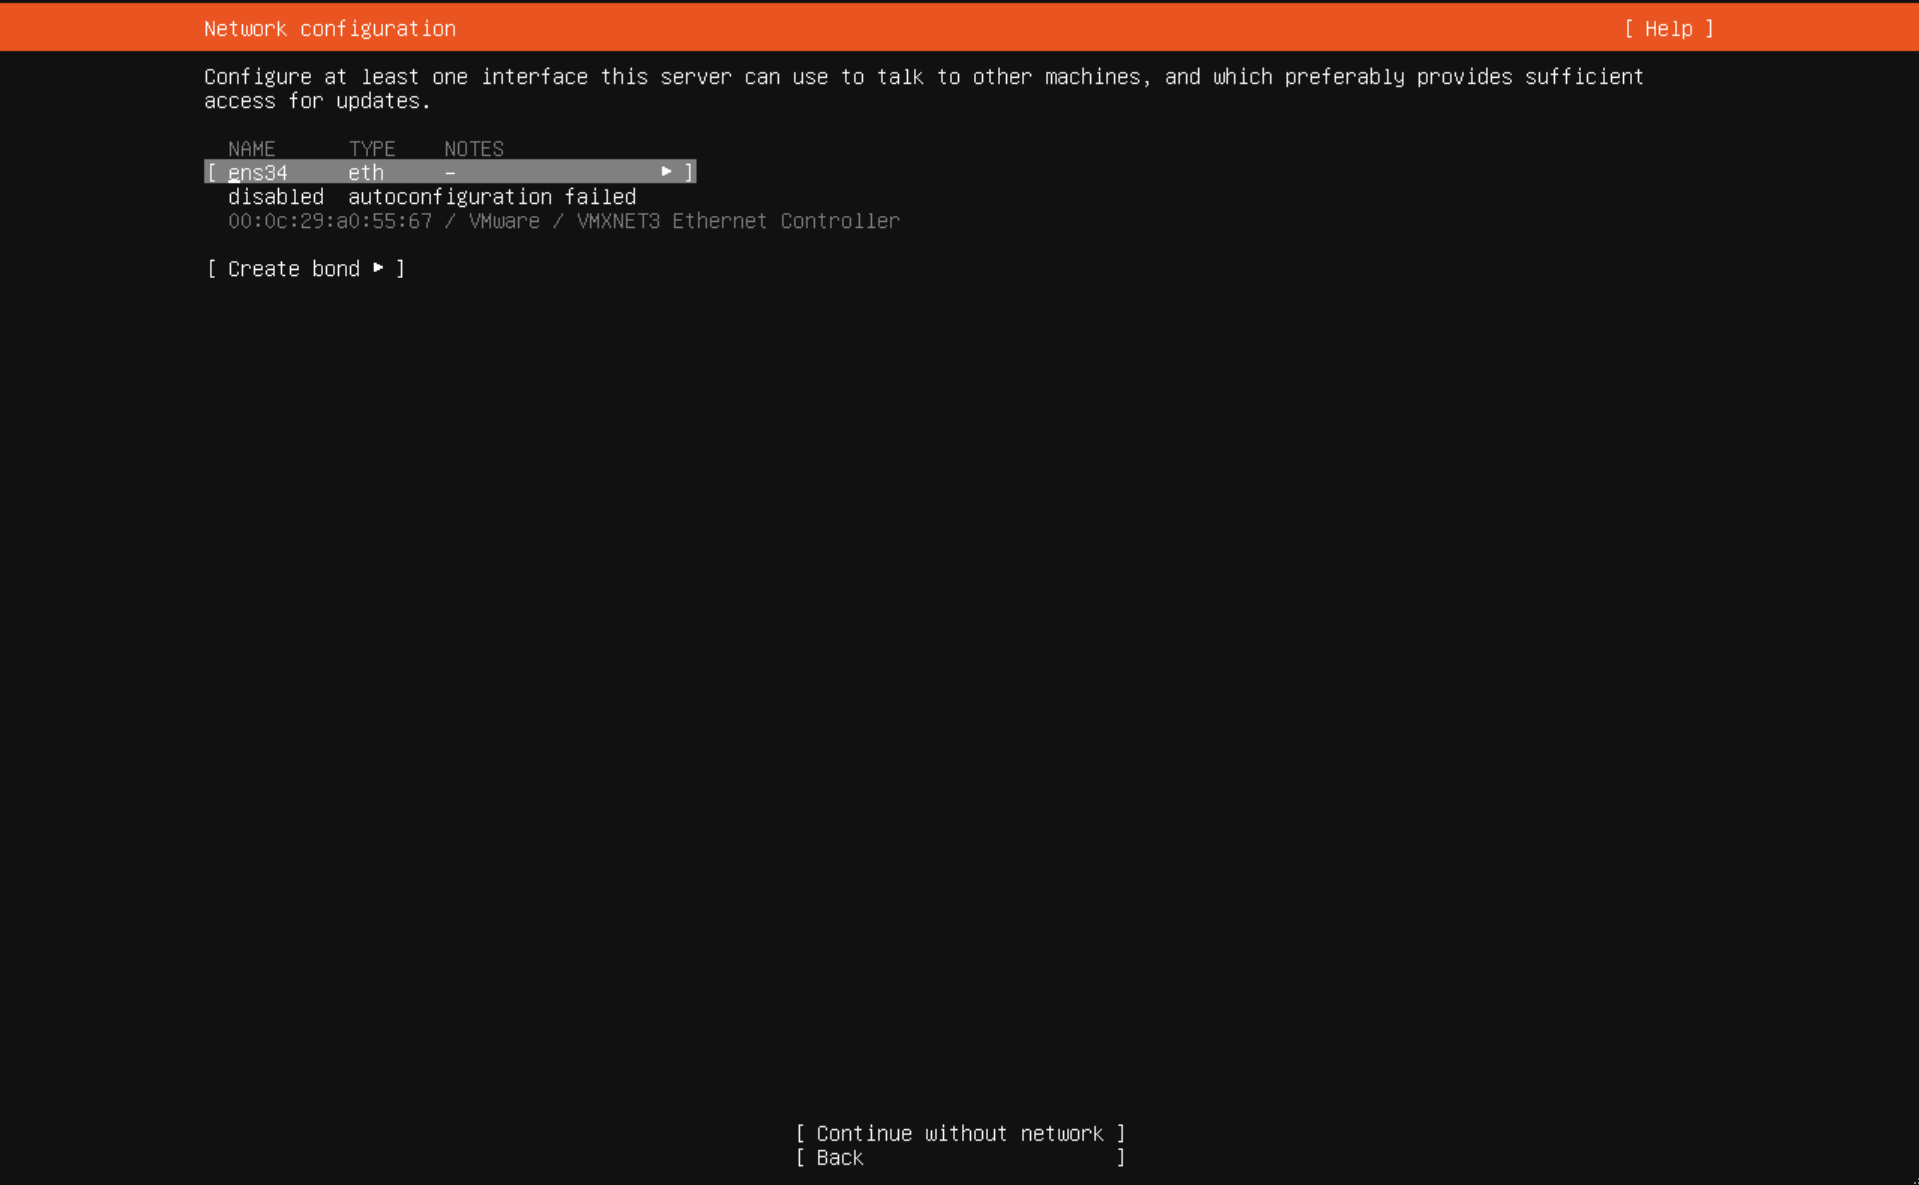Screen dimensions: 1919x1185
Task: Click the closing bracket of the ens34 row
Action: 689,173
